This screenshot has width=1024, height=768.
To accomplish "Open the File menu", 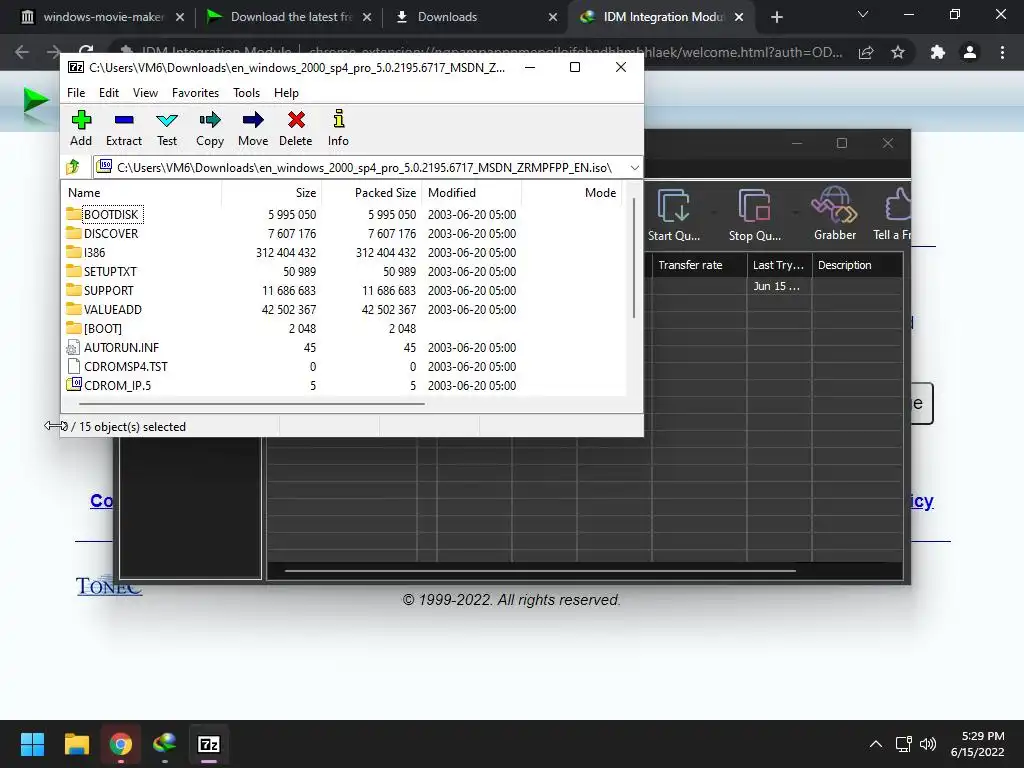I will [x=76, y=93].
